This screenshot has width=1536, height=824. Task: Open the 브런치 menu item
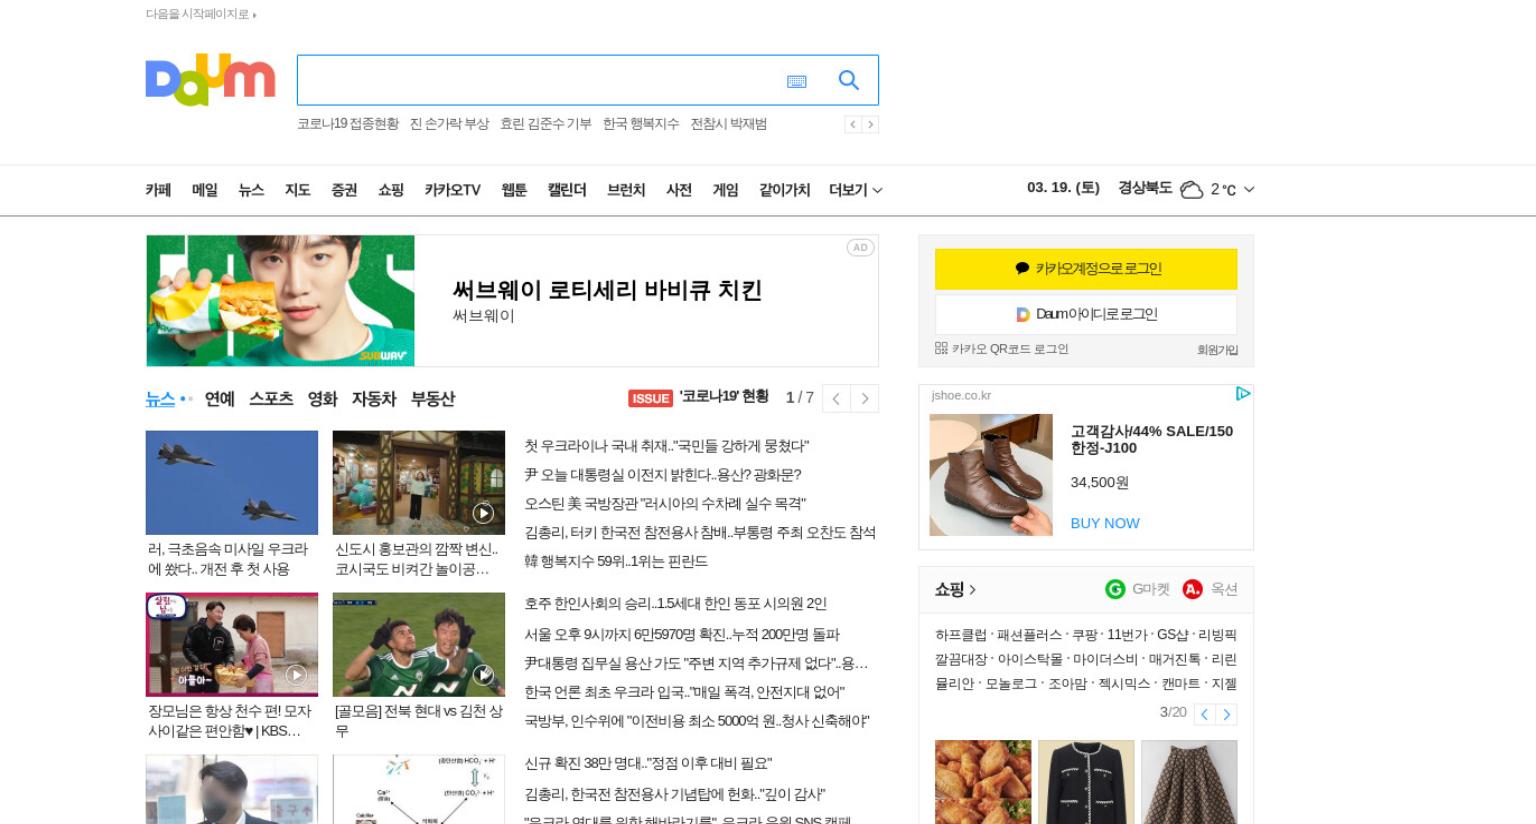[626, 190]
